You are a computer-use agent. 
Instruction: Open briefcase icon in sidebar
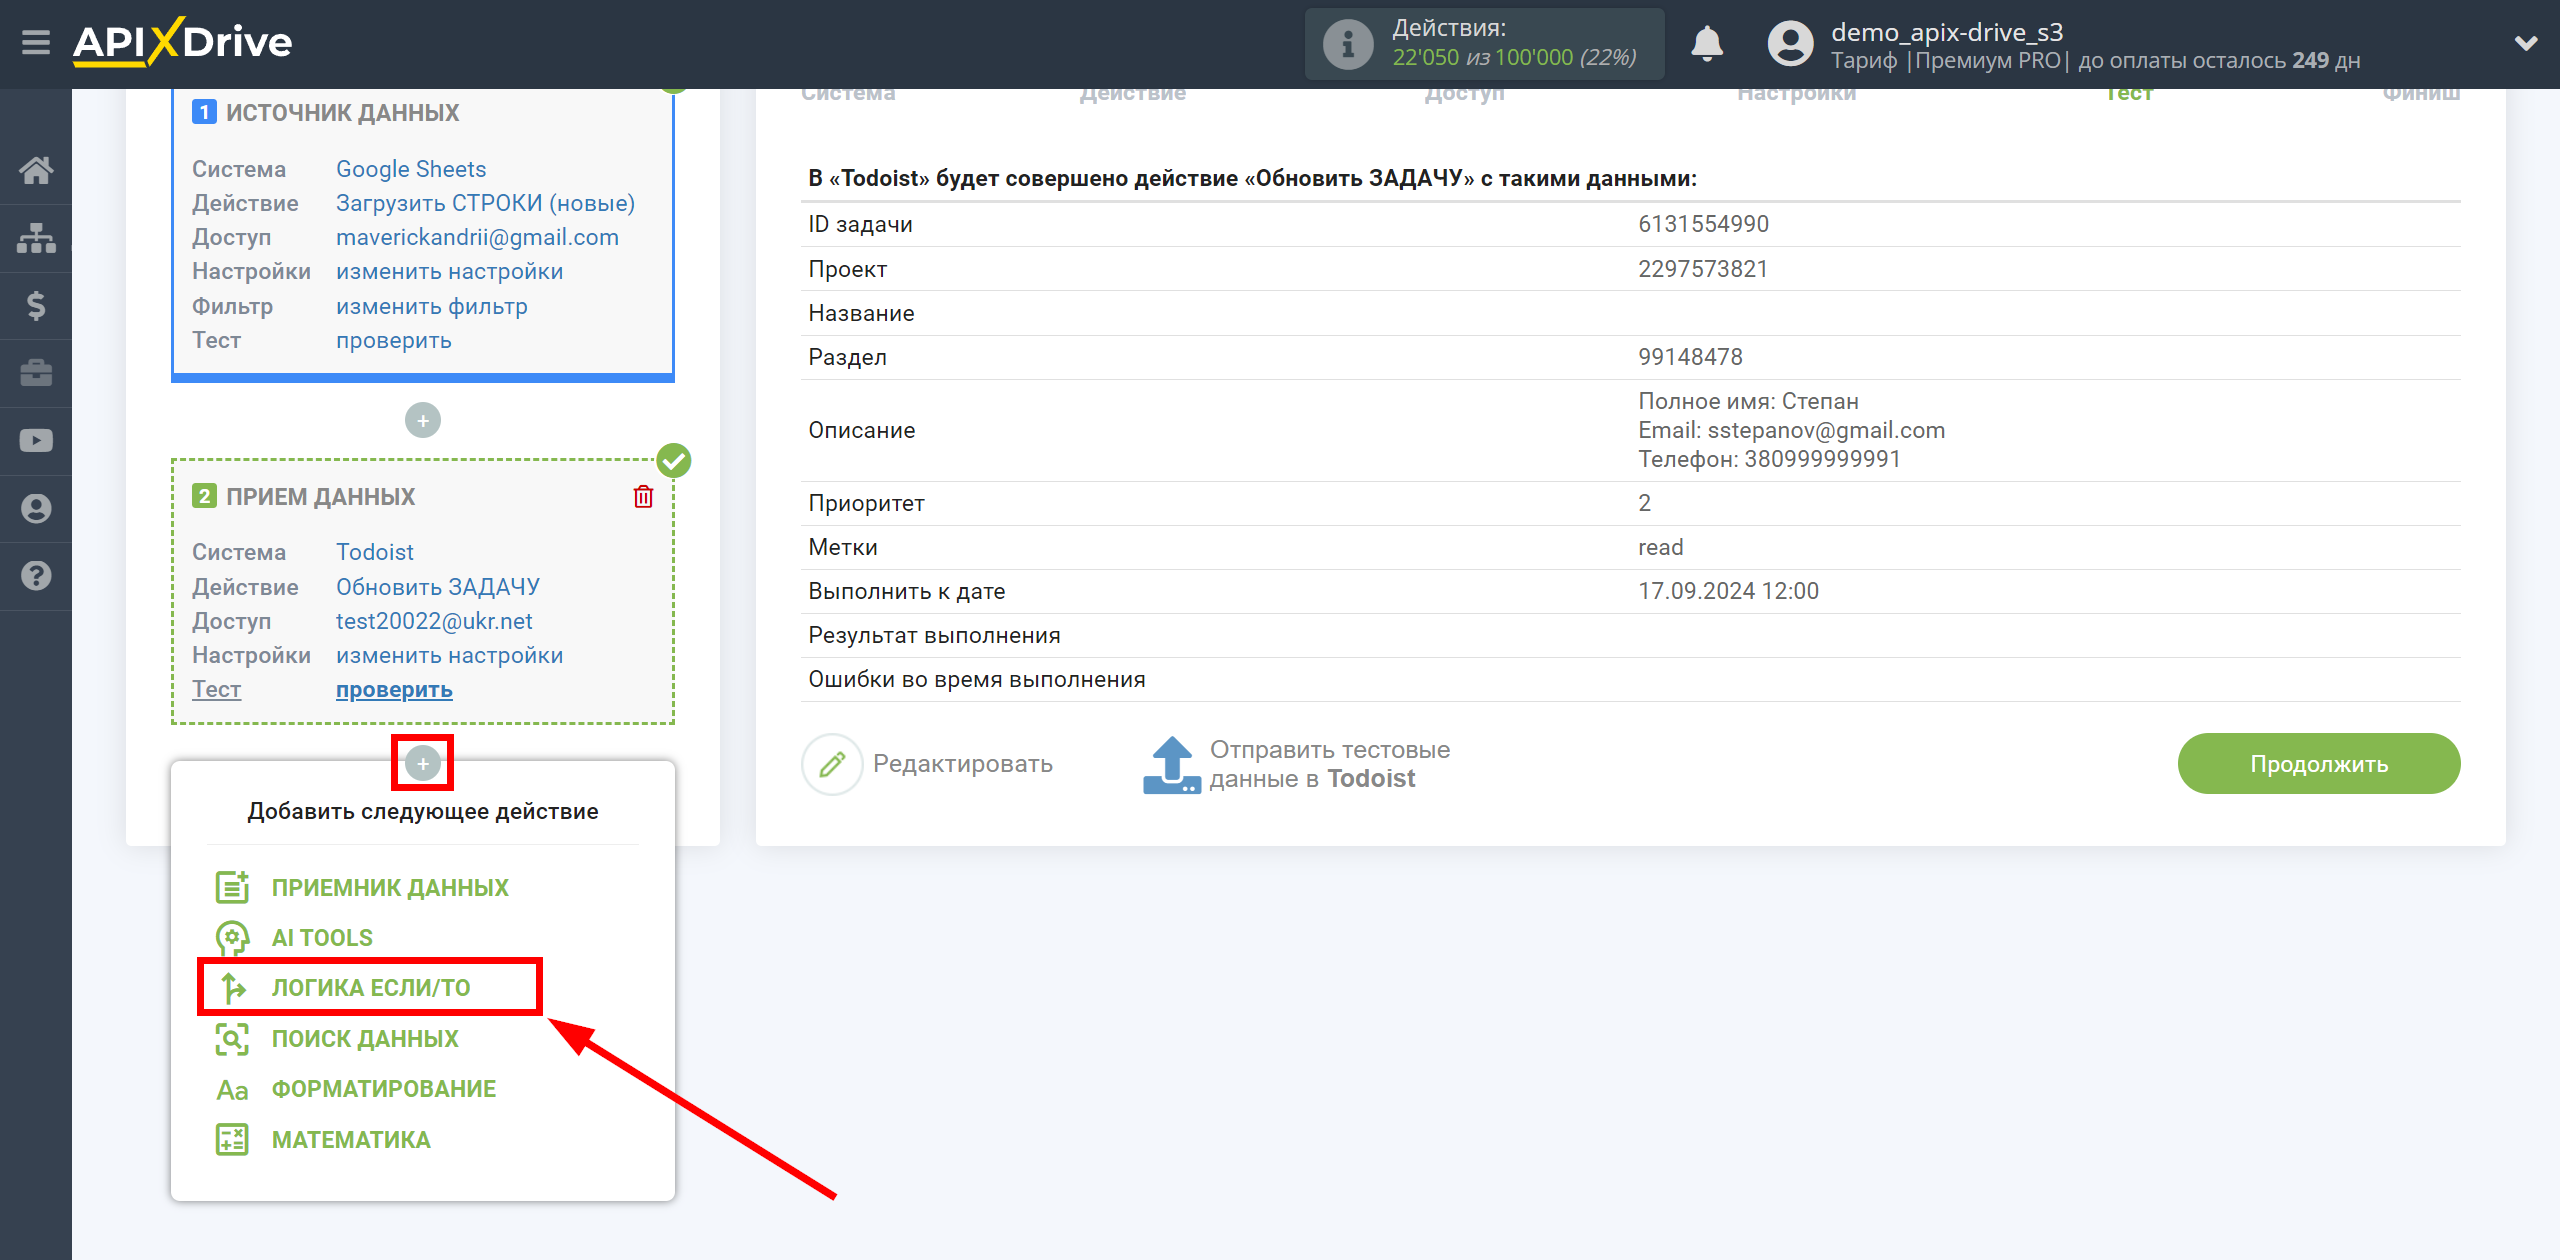click(x=36, y=373)
